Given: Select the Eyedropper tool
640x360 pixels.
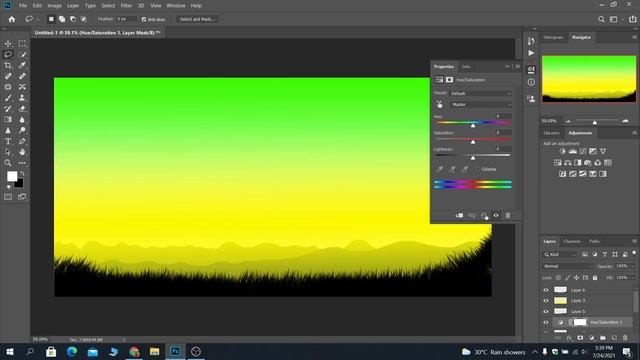Looking at the screenshot, I should click(x=22, y=65).
